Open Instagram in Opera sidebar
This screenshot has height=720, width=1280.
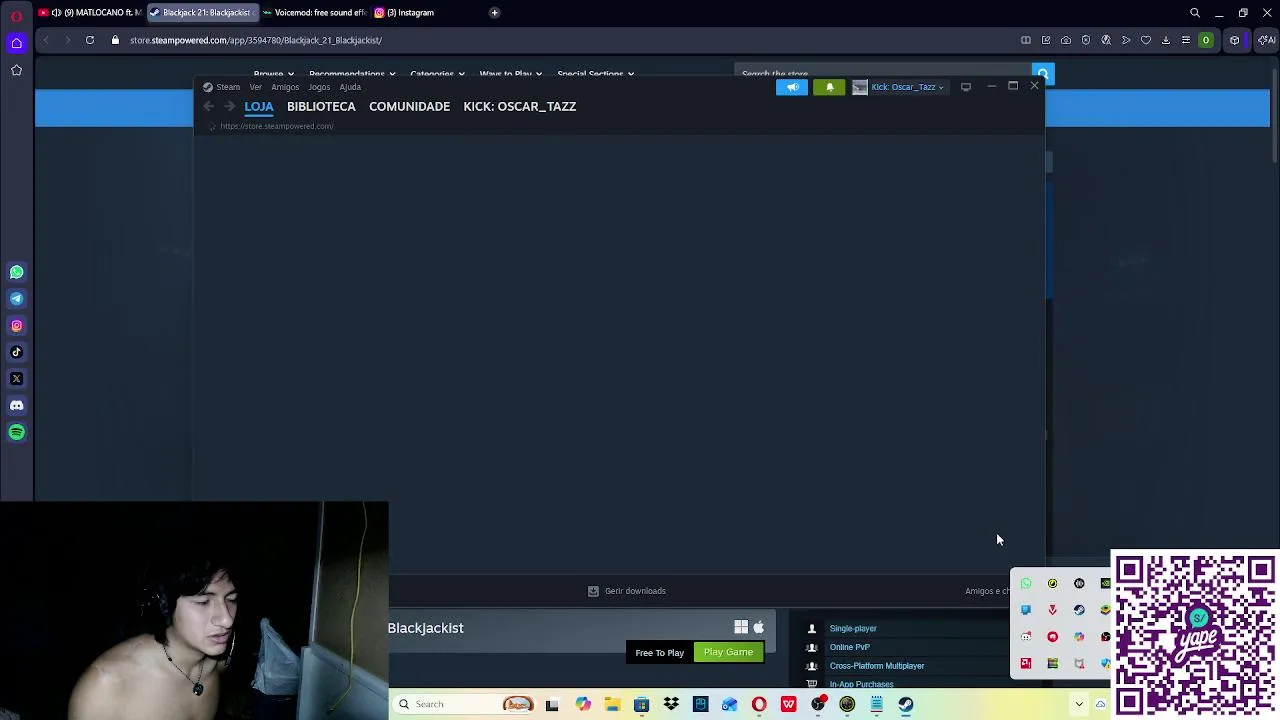pos(16,325)
